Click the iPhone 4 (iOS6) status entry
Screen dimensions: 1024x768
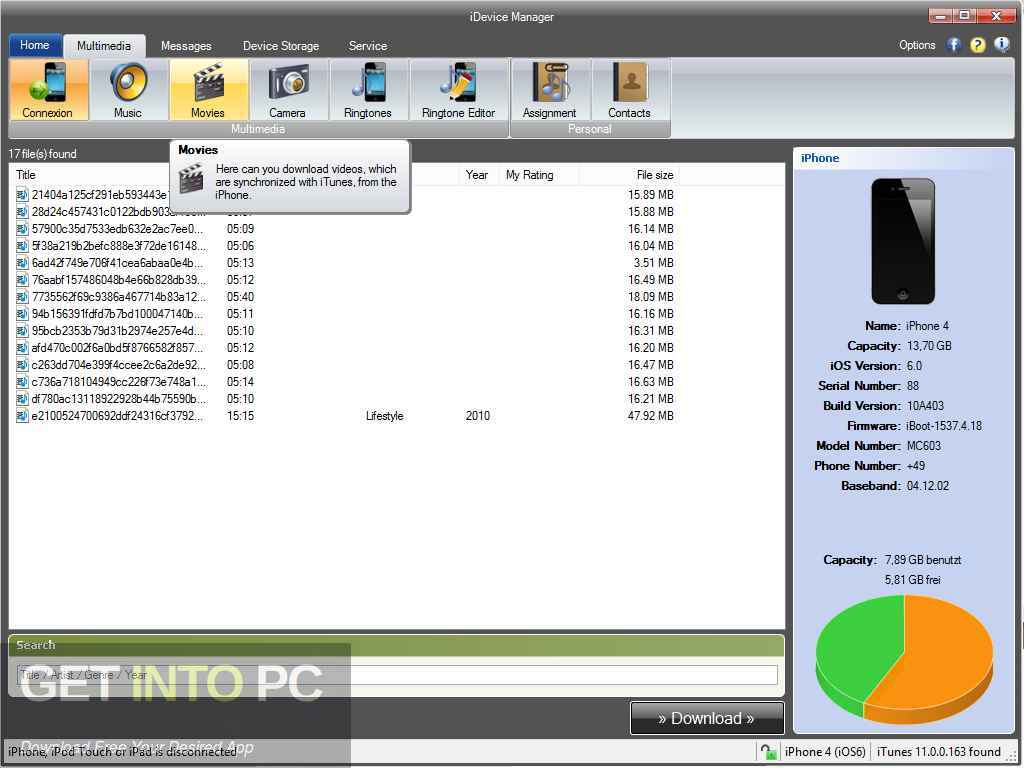click(x=825, y=752)
